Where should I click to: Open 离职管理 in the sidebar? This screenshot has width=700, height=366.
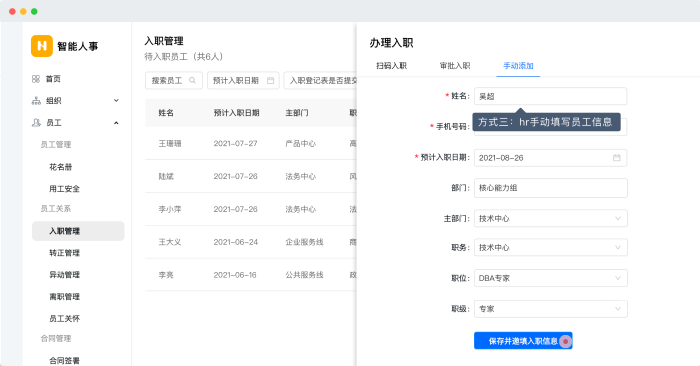coord(64,297)
